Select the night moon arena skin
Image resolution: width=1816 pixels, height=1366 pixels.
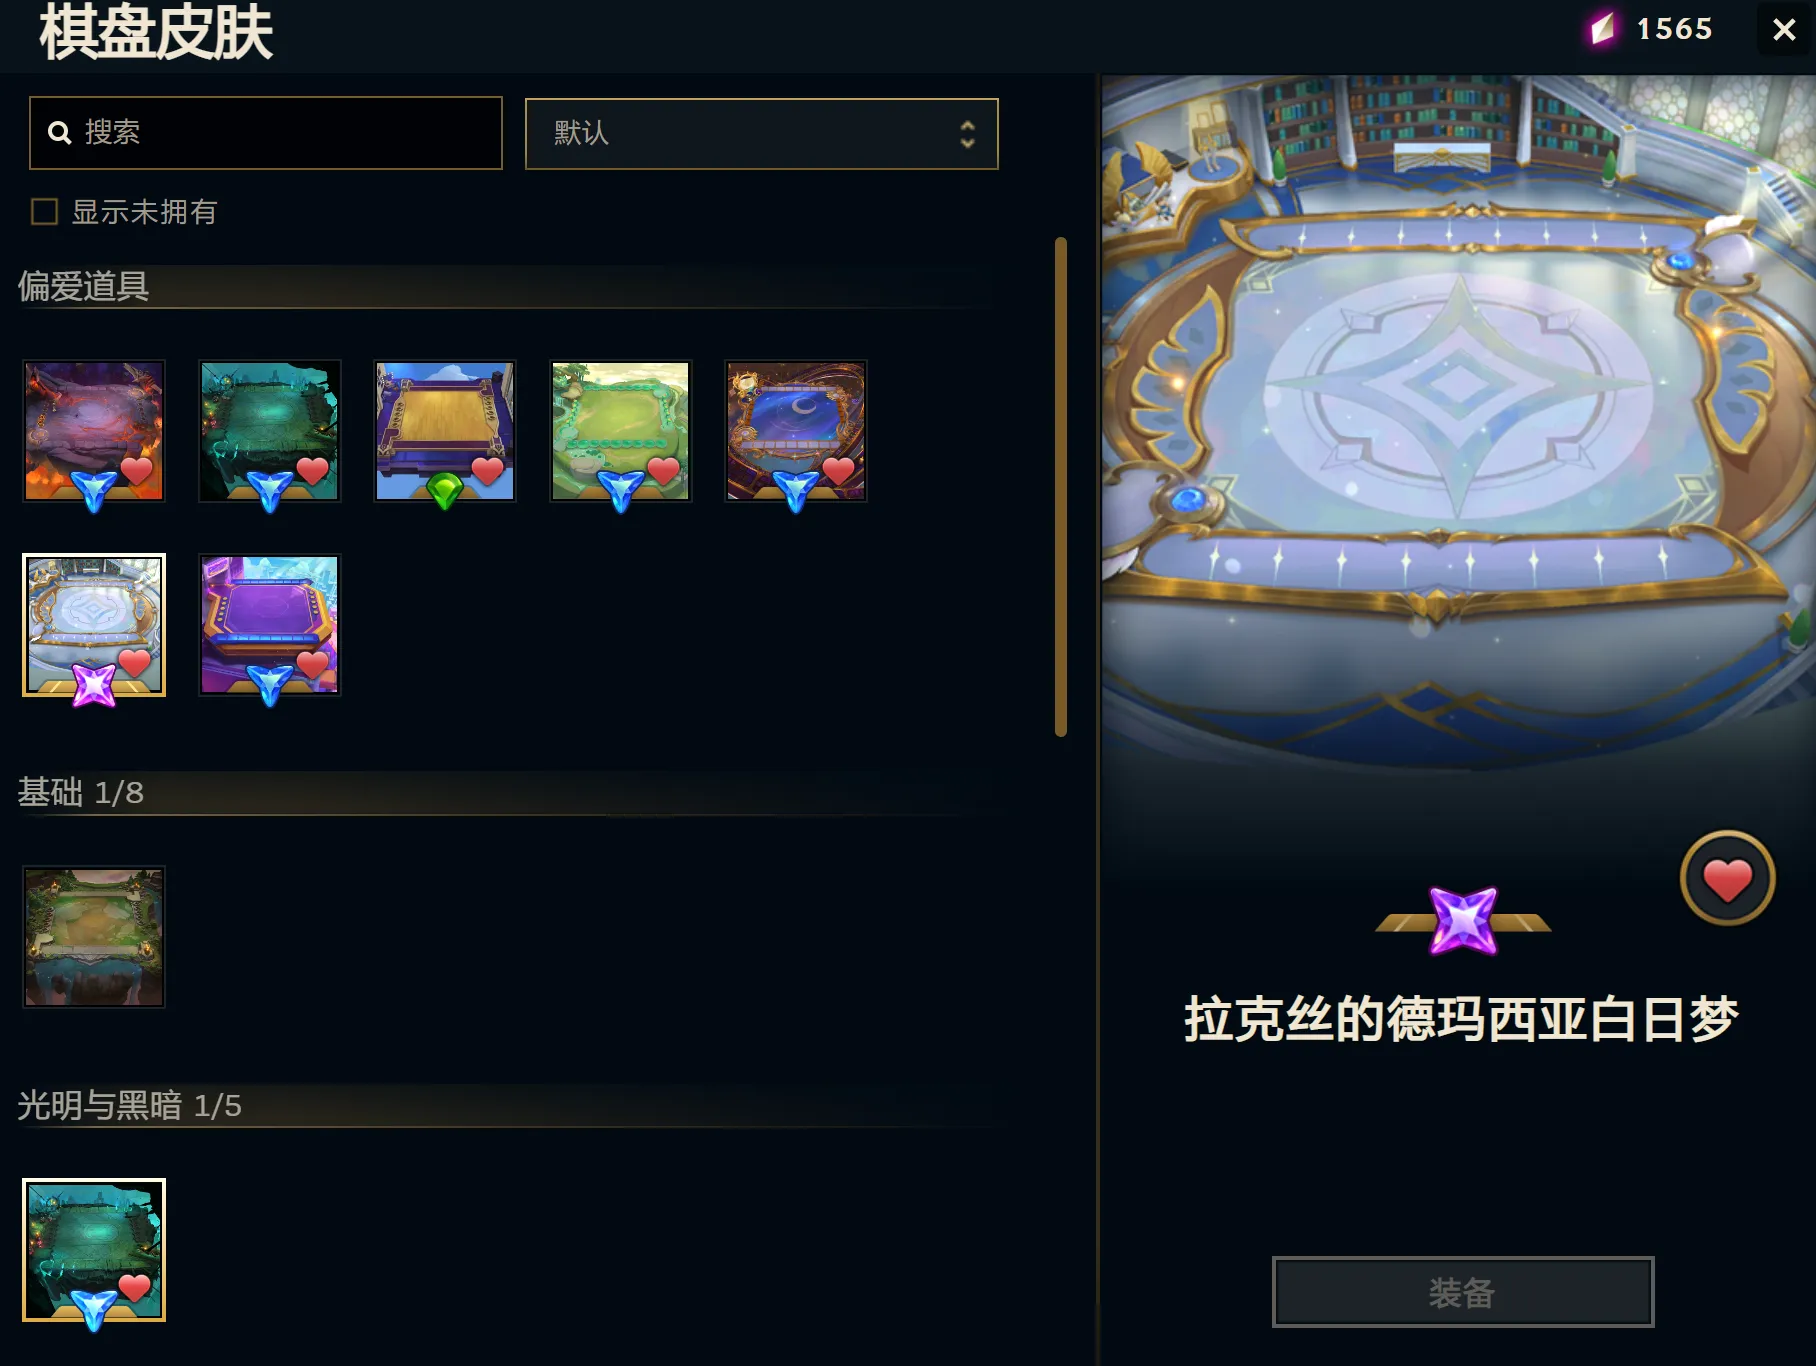pyautogui.click(x=796, y=431)
